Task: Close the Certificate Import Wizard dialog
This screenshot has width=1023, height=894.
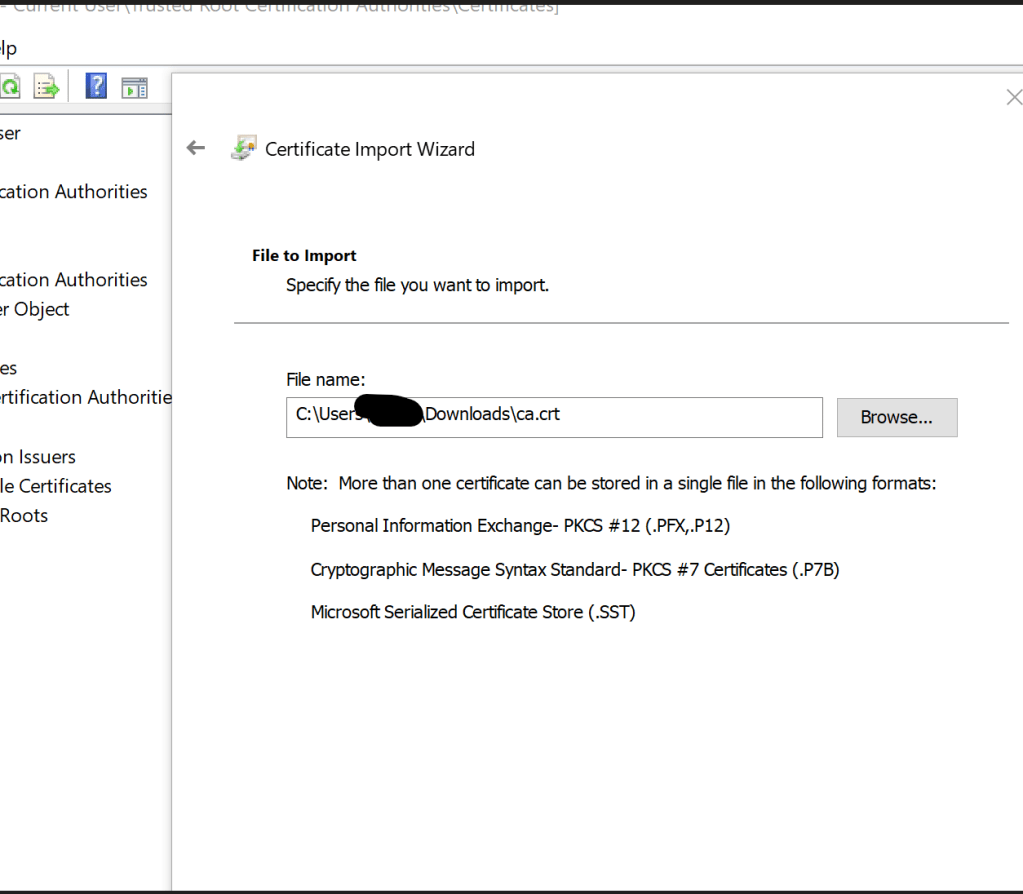Action: coord(1012,97)
